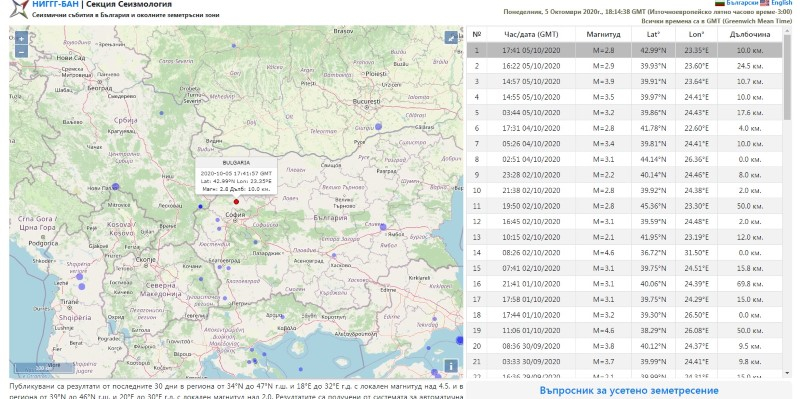This screenshot has height=399, width=800.
Task: Select event row 16 with depth 69.8 км
Action: pyautogui.click(x=624, y=284)
